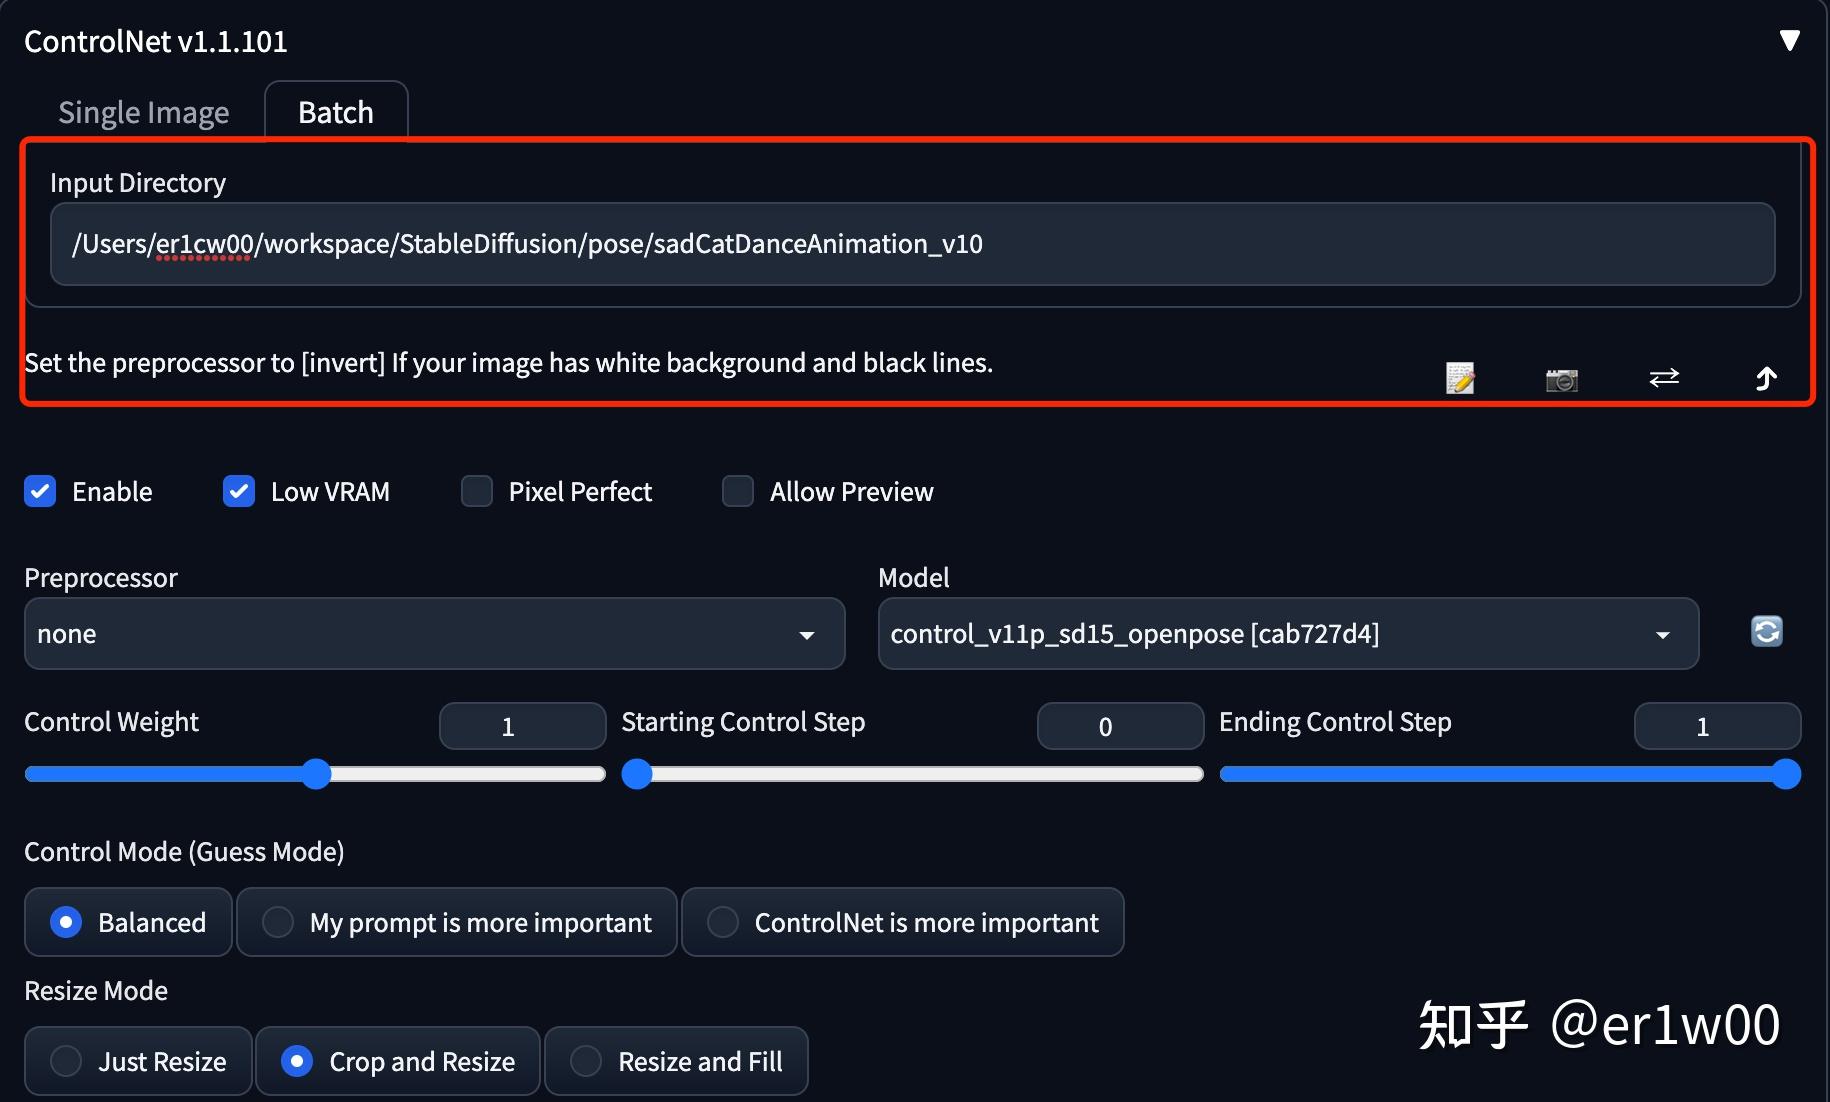The height and width of the screenshot is (1102, 1830).
Task: Enable the Pixel Perfect option
Action: (477, 492)
